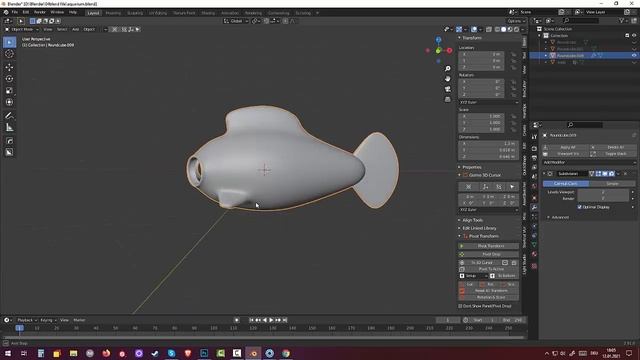The width and height of the screenshot is (640, 360).
Task: Click the Apply All button
Action: click(565, 147)
